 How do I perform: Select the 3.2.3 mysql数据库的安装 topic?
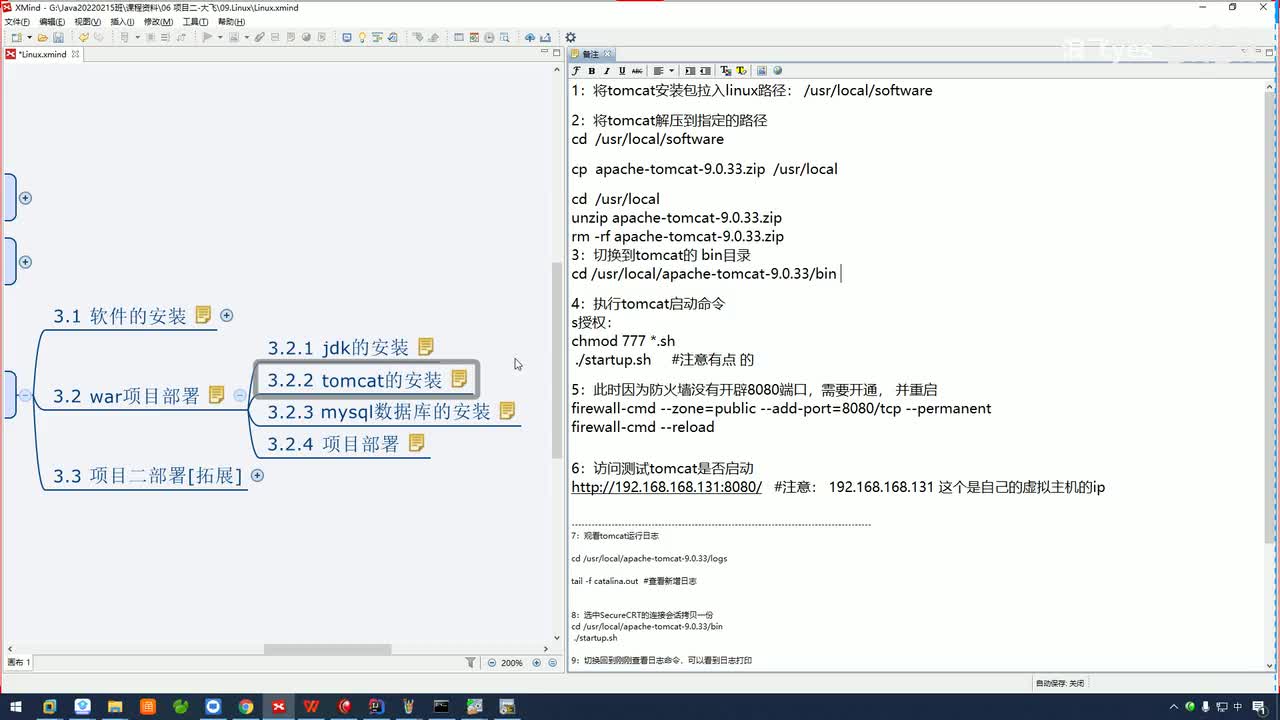coord(379,412)
